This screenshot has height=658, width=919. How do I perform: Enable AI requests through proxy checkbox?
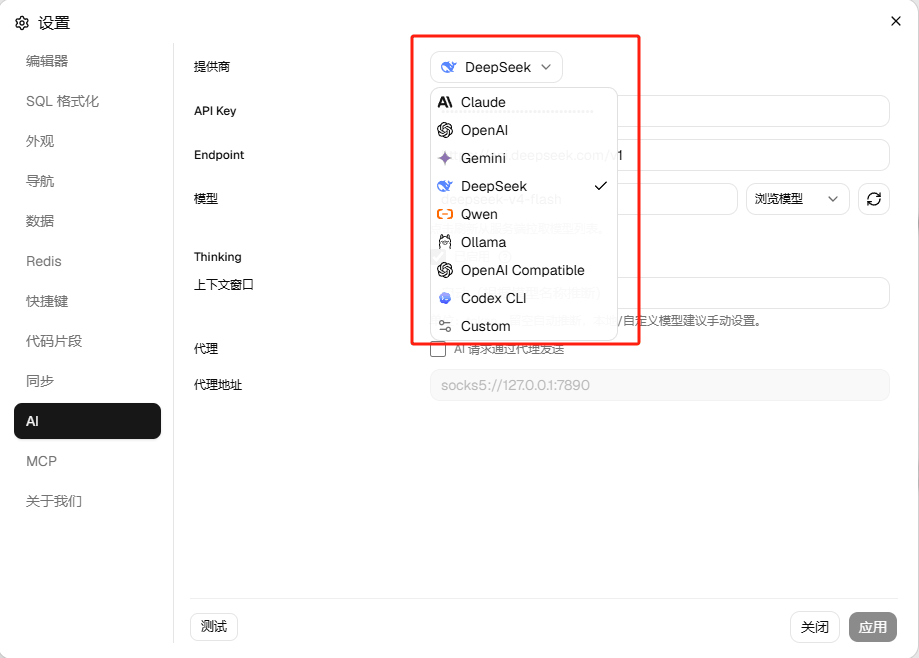(x=438, y=349)
